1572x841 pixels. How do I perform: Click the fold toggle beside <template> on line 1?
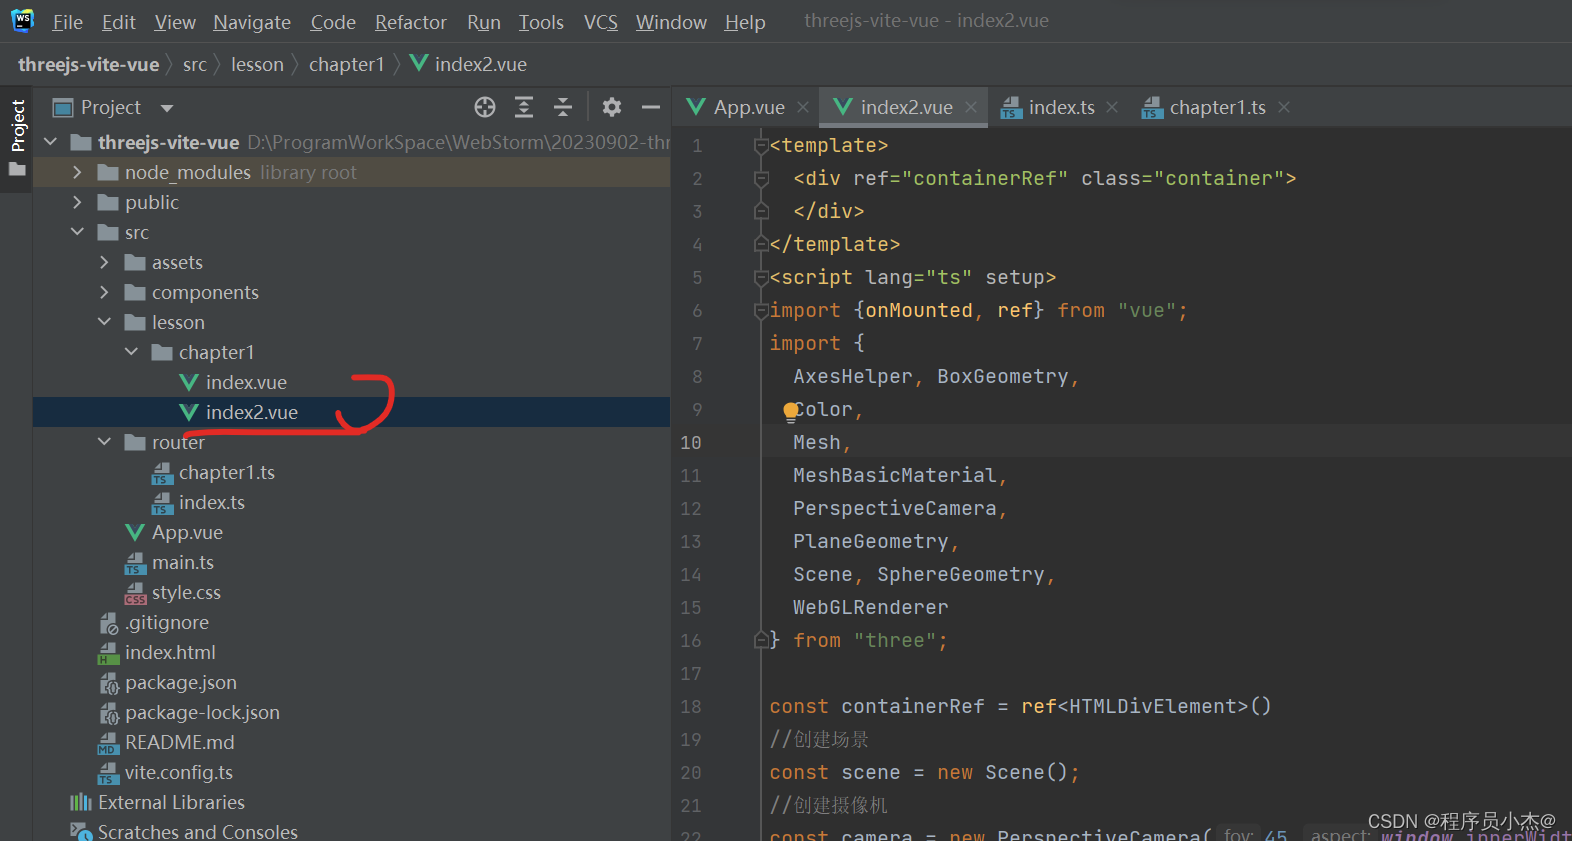click(x=761, y=146)
